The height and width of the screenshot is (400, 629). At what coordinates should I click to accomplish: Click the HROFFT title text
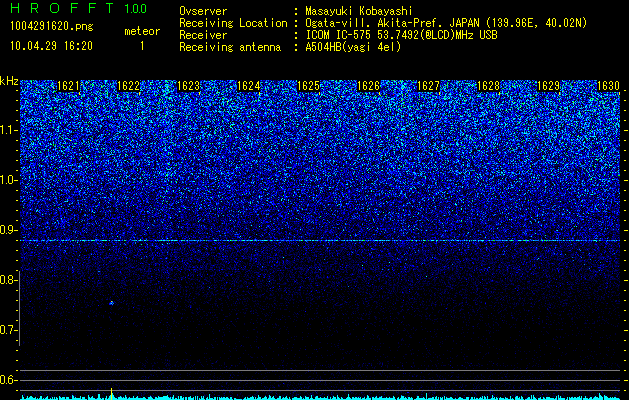(62, 8)
